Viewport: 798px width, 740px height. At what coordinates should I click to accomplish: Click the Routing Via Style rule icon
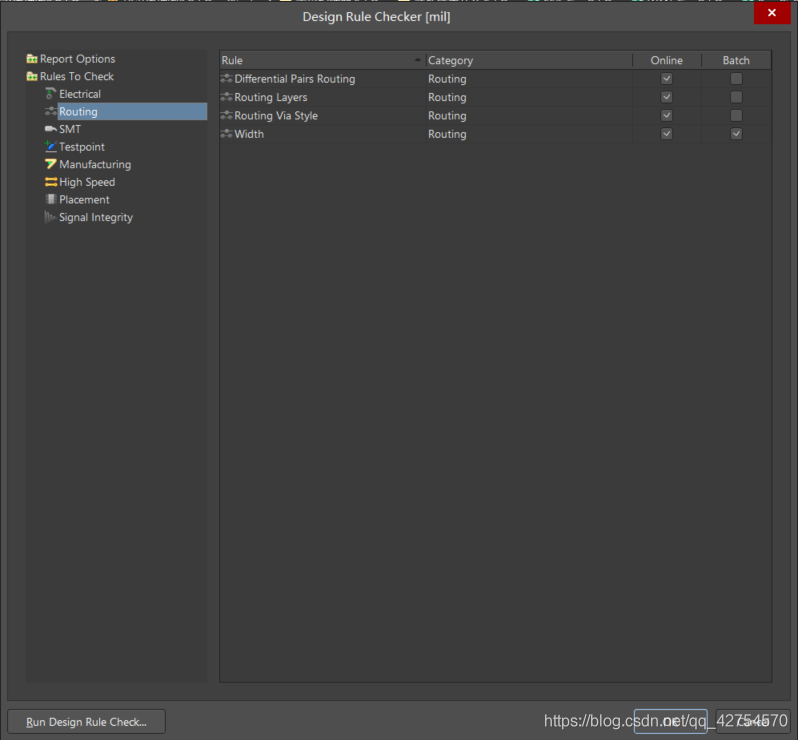click(226, 116)
